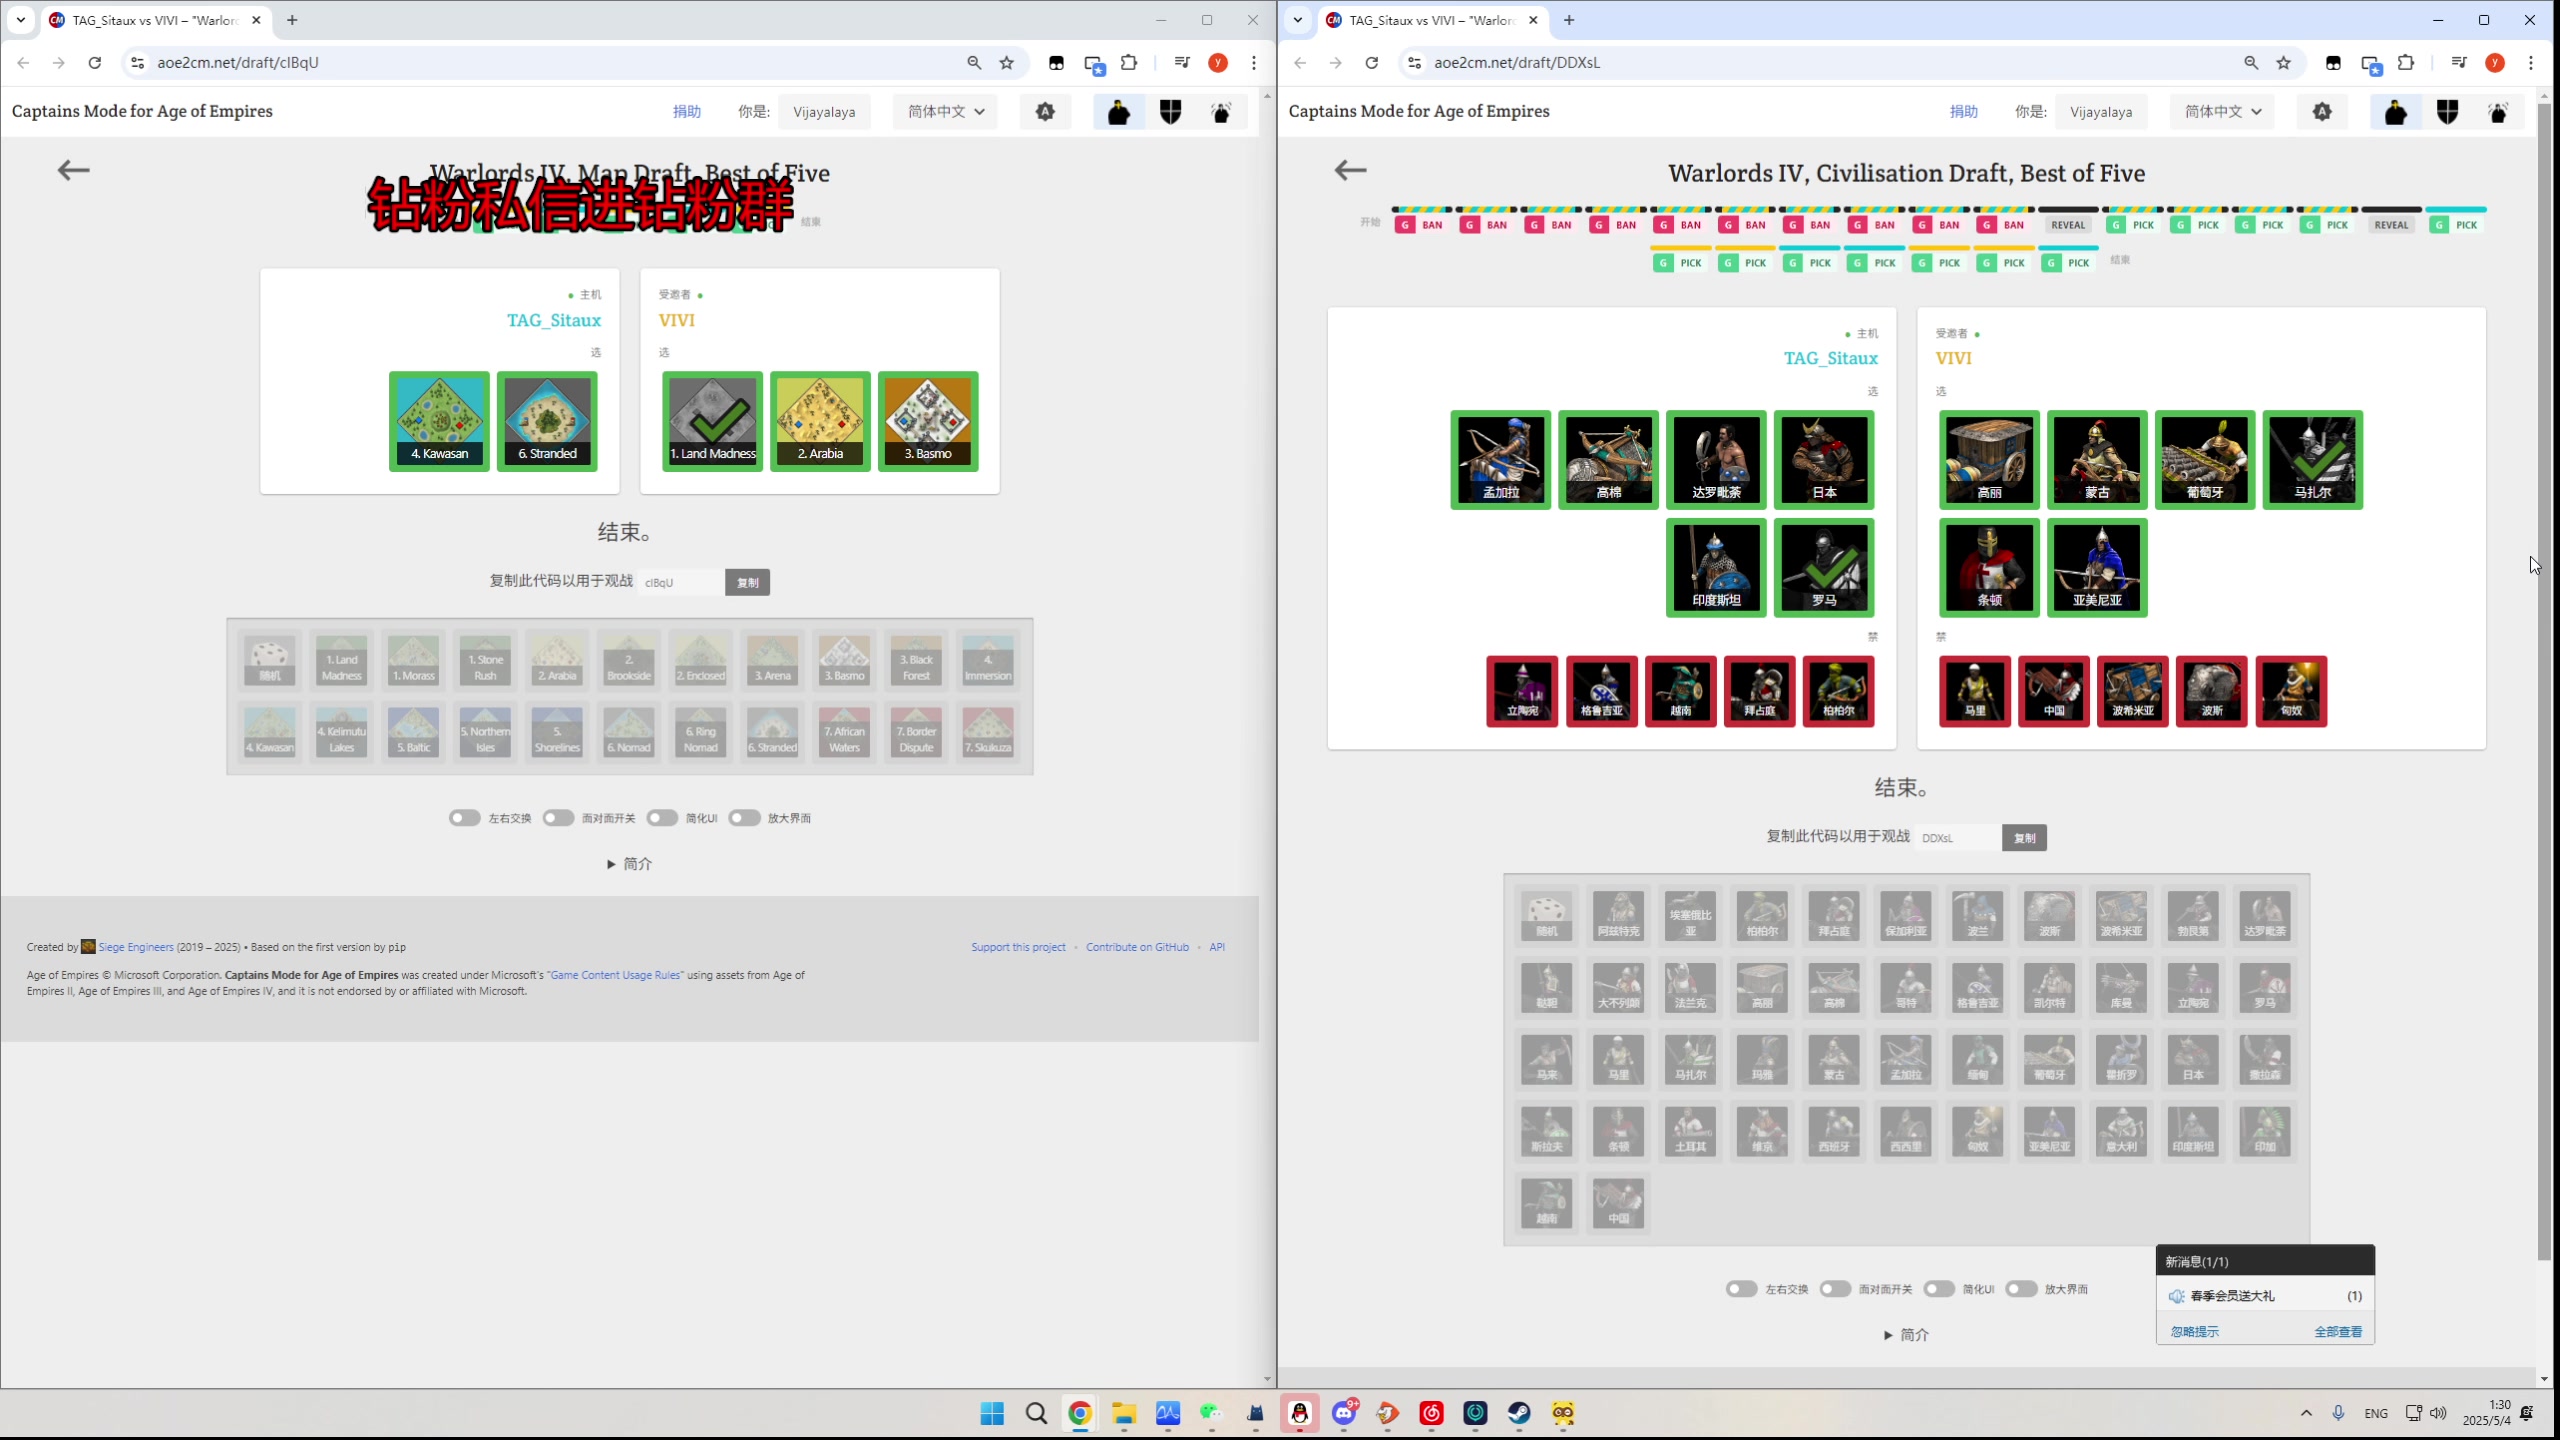Select the shield icon in left window header
The height and width of the screenshot is (1440, 2560).
click(1170, 111)
